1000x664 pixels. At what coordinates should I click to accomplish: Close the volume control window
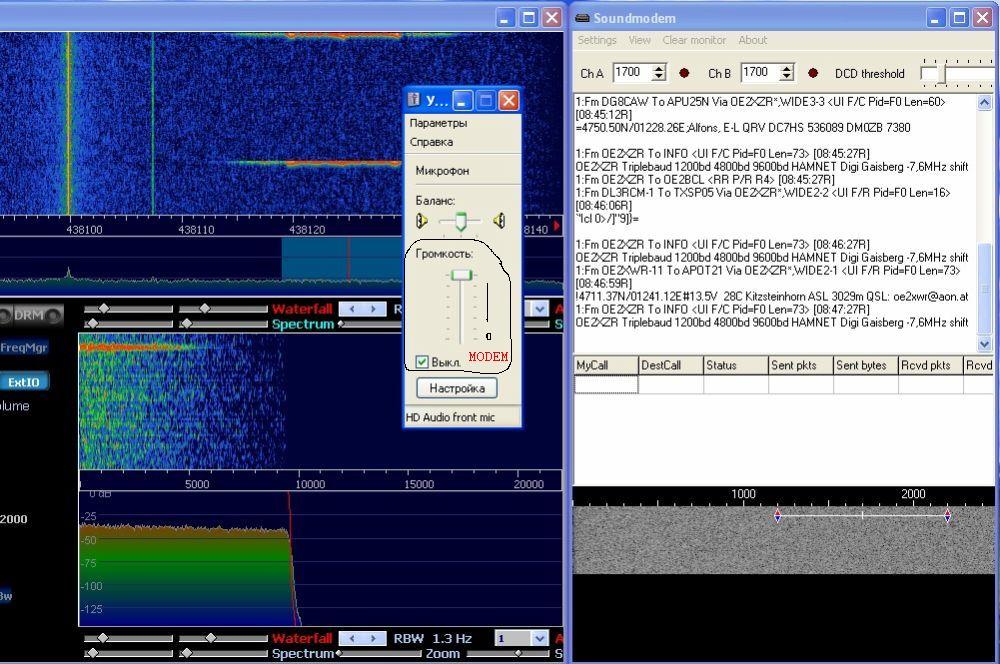[508, 100]
